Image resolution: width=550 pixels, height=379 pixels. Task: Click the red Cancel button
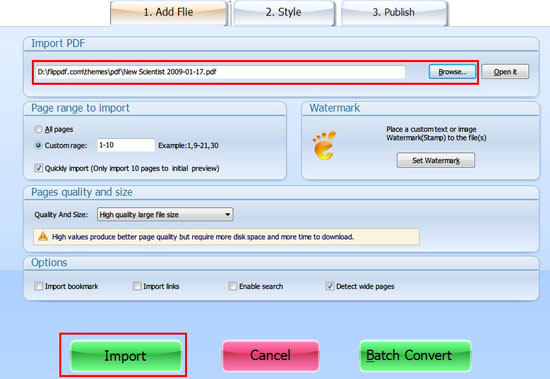270,355
